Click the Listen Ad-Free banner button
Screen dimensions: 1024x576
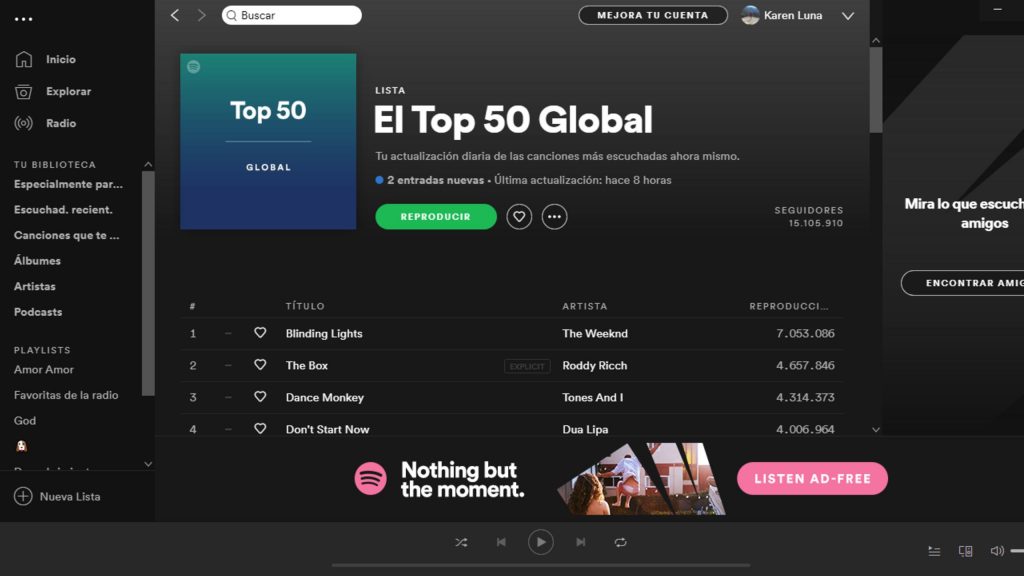click(x=812, y=478)
